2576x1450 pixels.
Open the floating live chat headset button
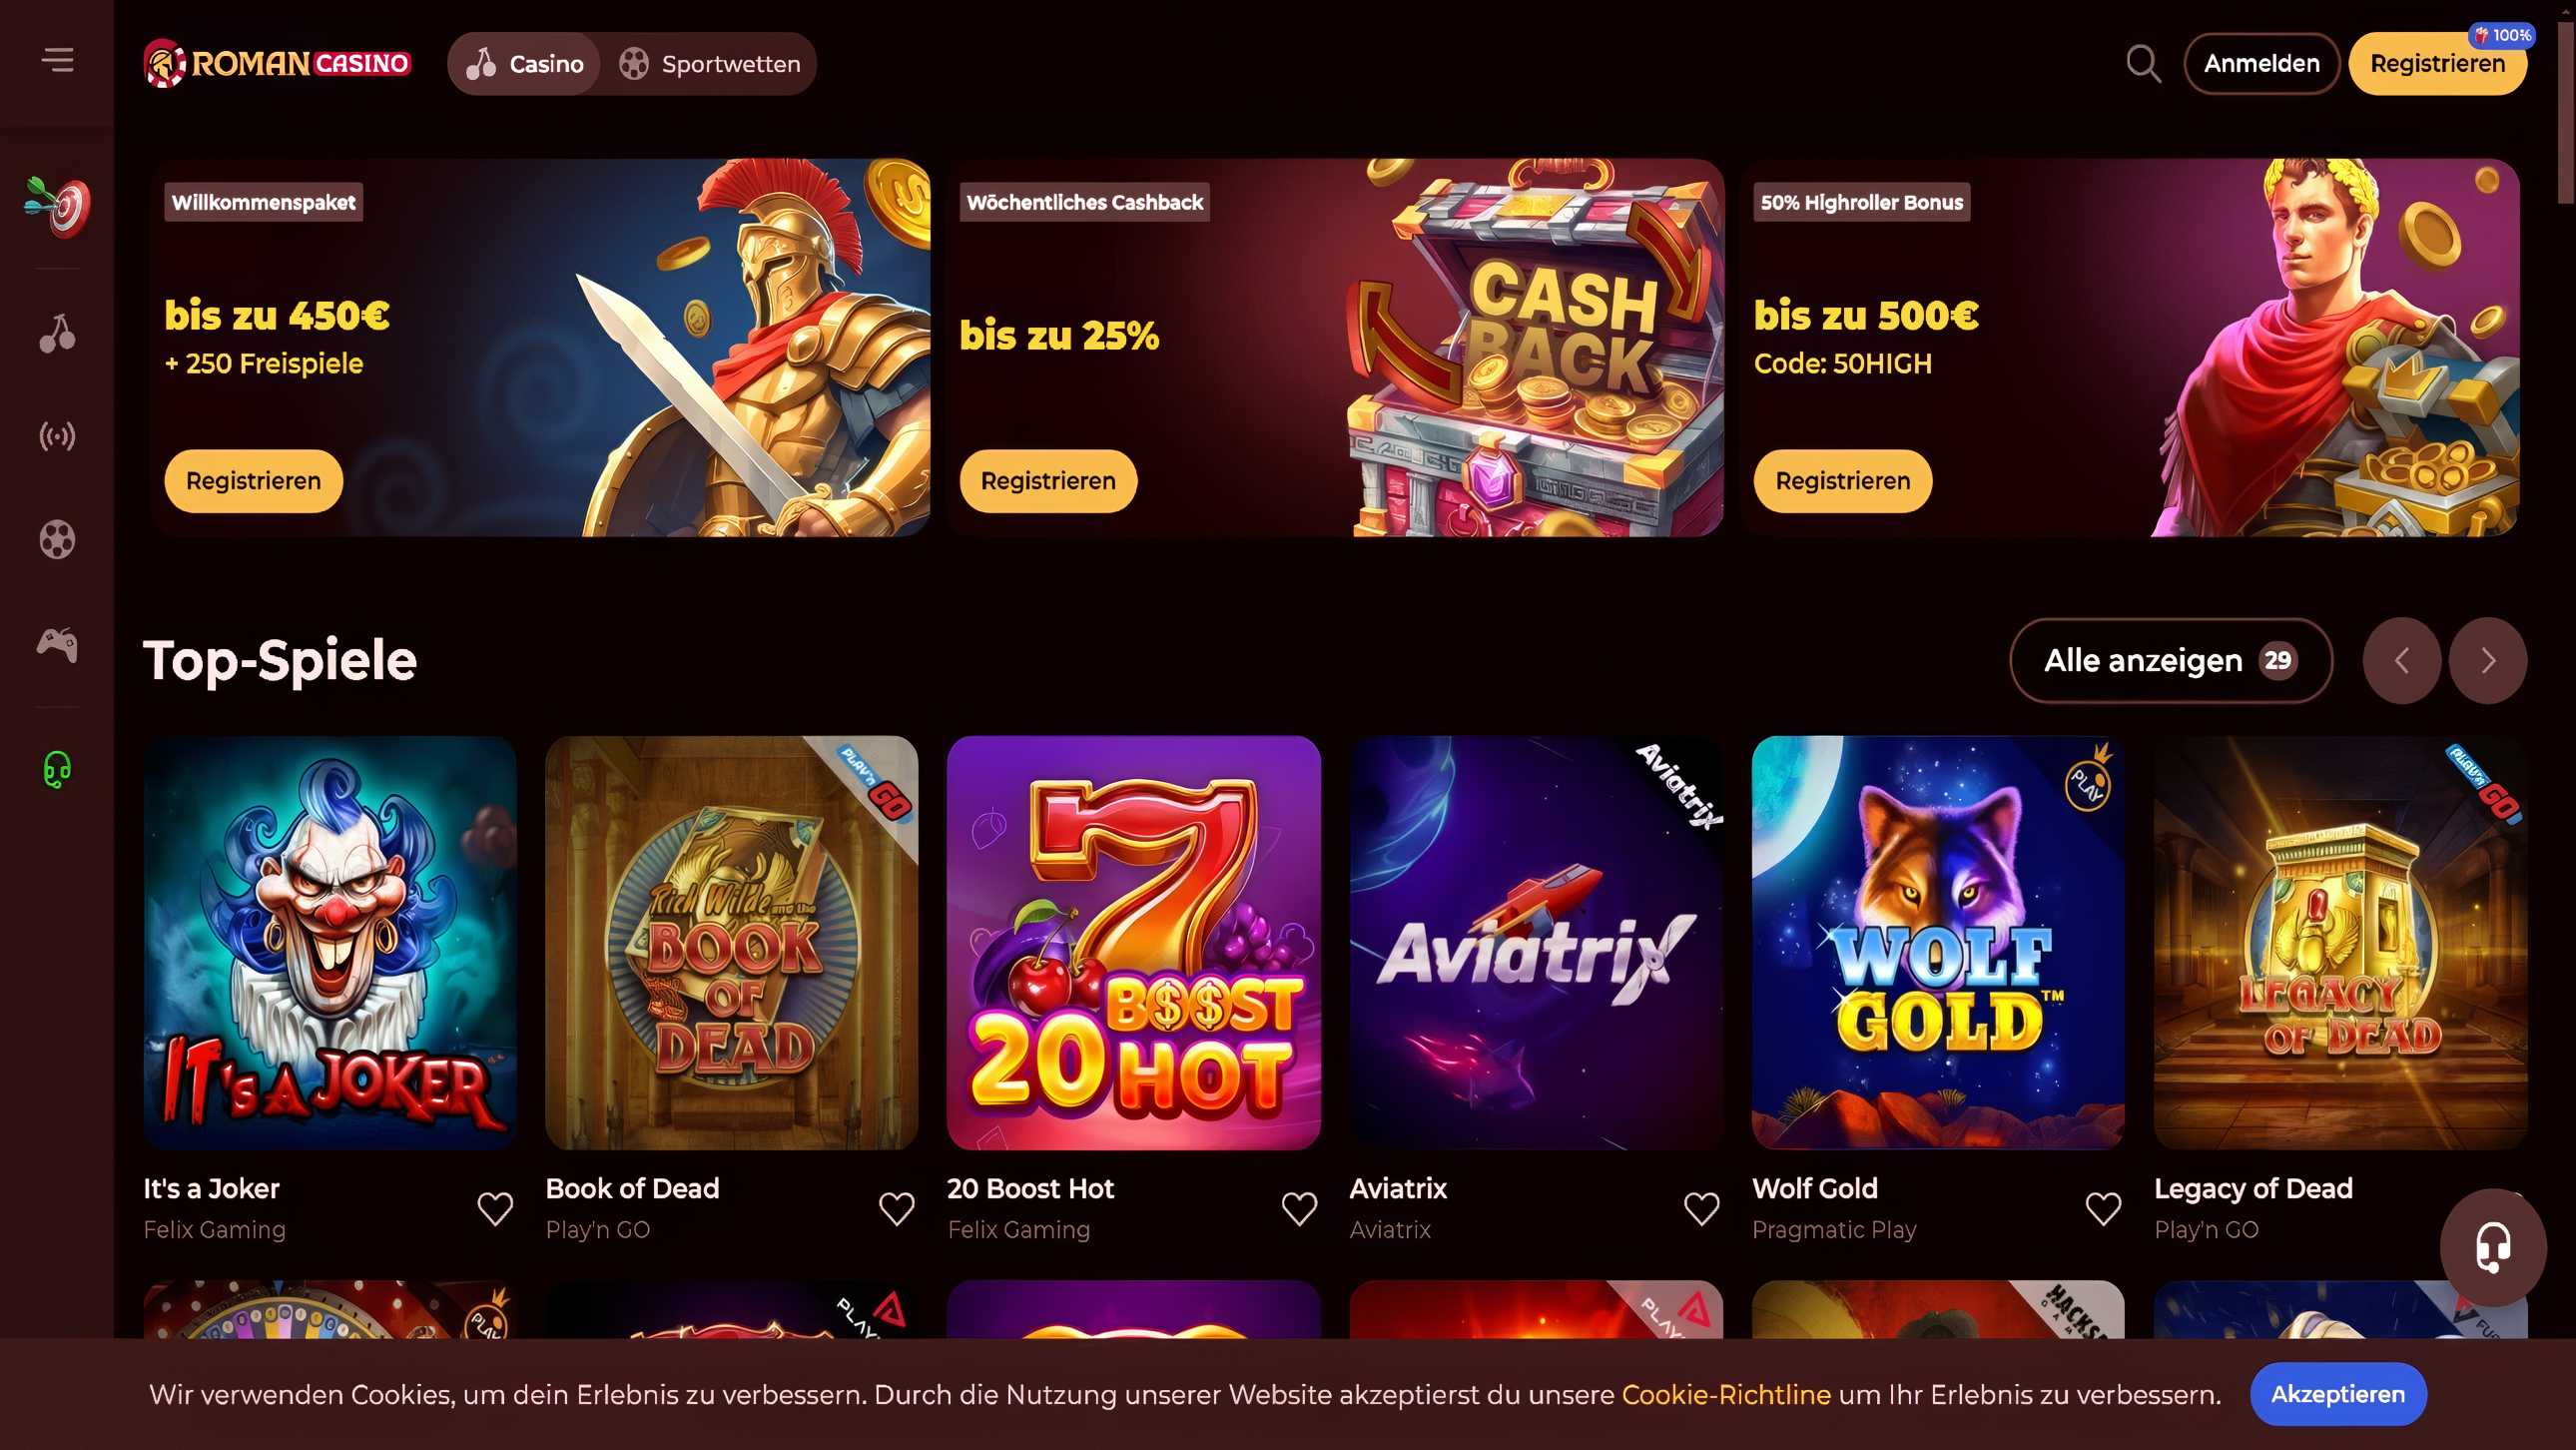[x=2493, y=1247]
